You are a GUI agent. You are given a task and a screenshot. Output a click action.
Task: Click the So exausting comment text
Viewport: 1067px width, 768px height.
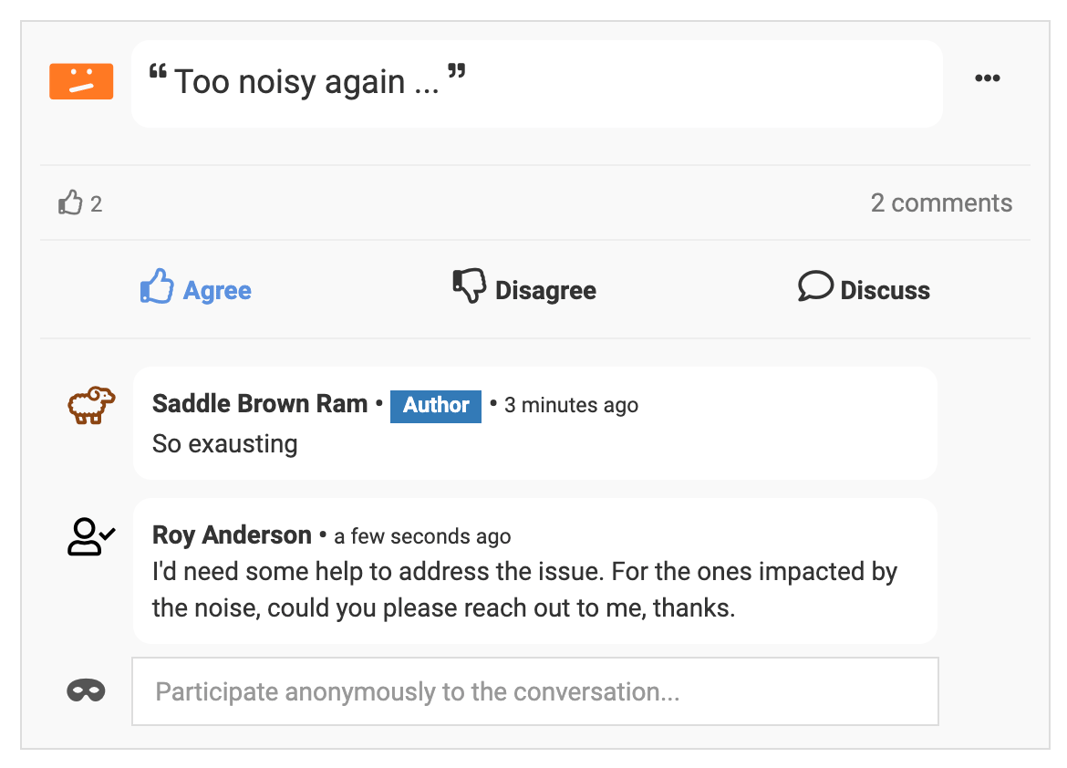(x=225, y=444)
